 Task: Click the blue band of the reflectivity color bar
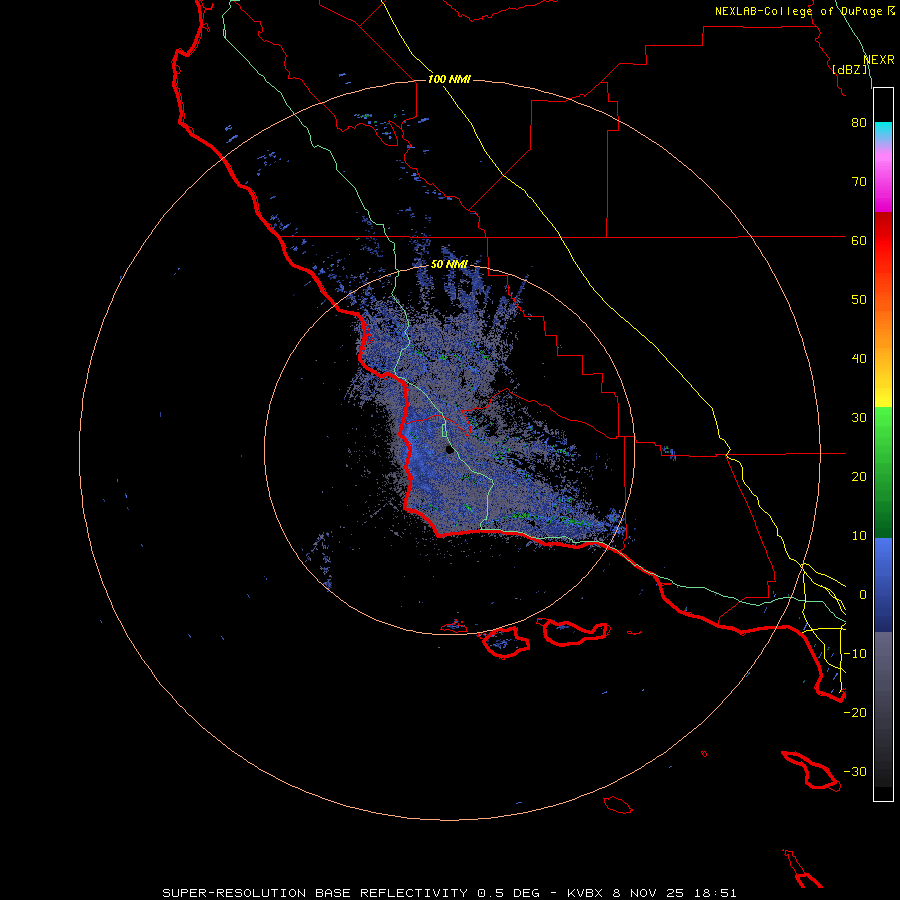tap(883, 584)
